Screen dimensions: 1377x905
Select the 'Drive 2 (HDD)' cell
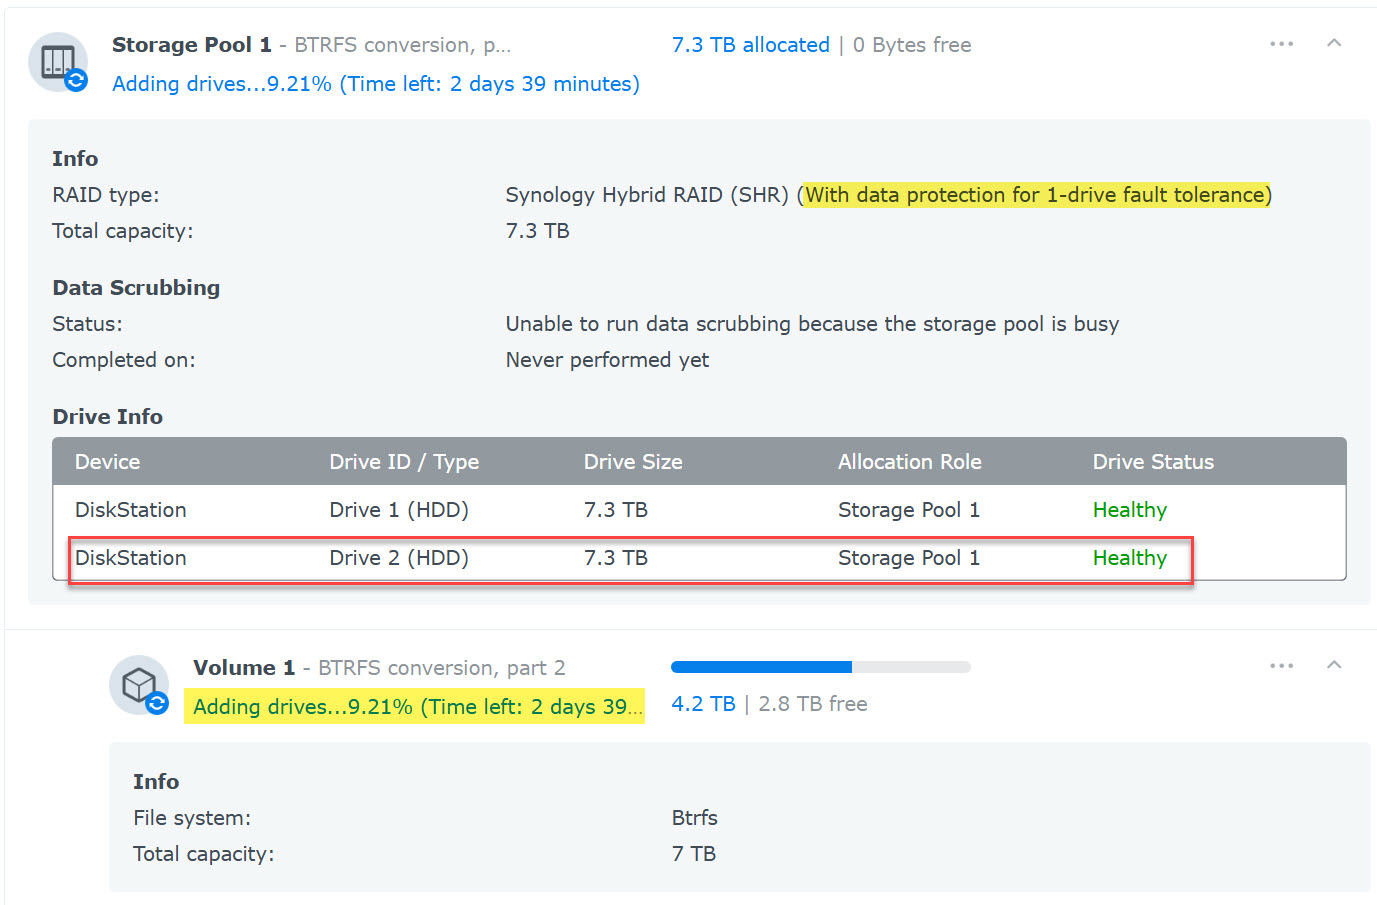pyautogui.click(x=399, y=558)
